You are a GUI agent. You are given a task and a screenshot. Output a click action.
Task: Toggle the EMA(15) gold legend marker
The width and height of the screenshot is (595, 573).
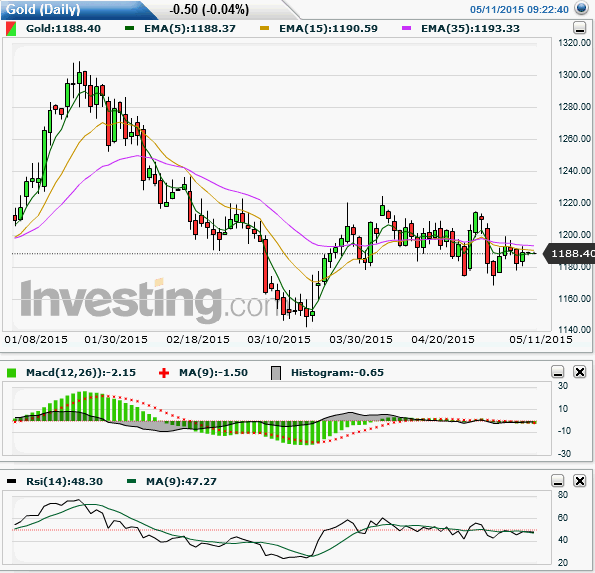pyautogui.click(x=264, y=28)
